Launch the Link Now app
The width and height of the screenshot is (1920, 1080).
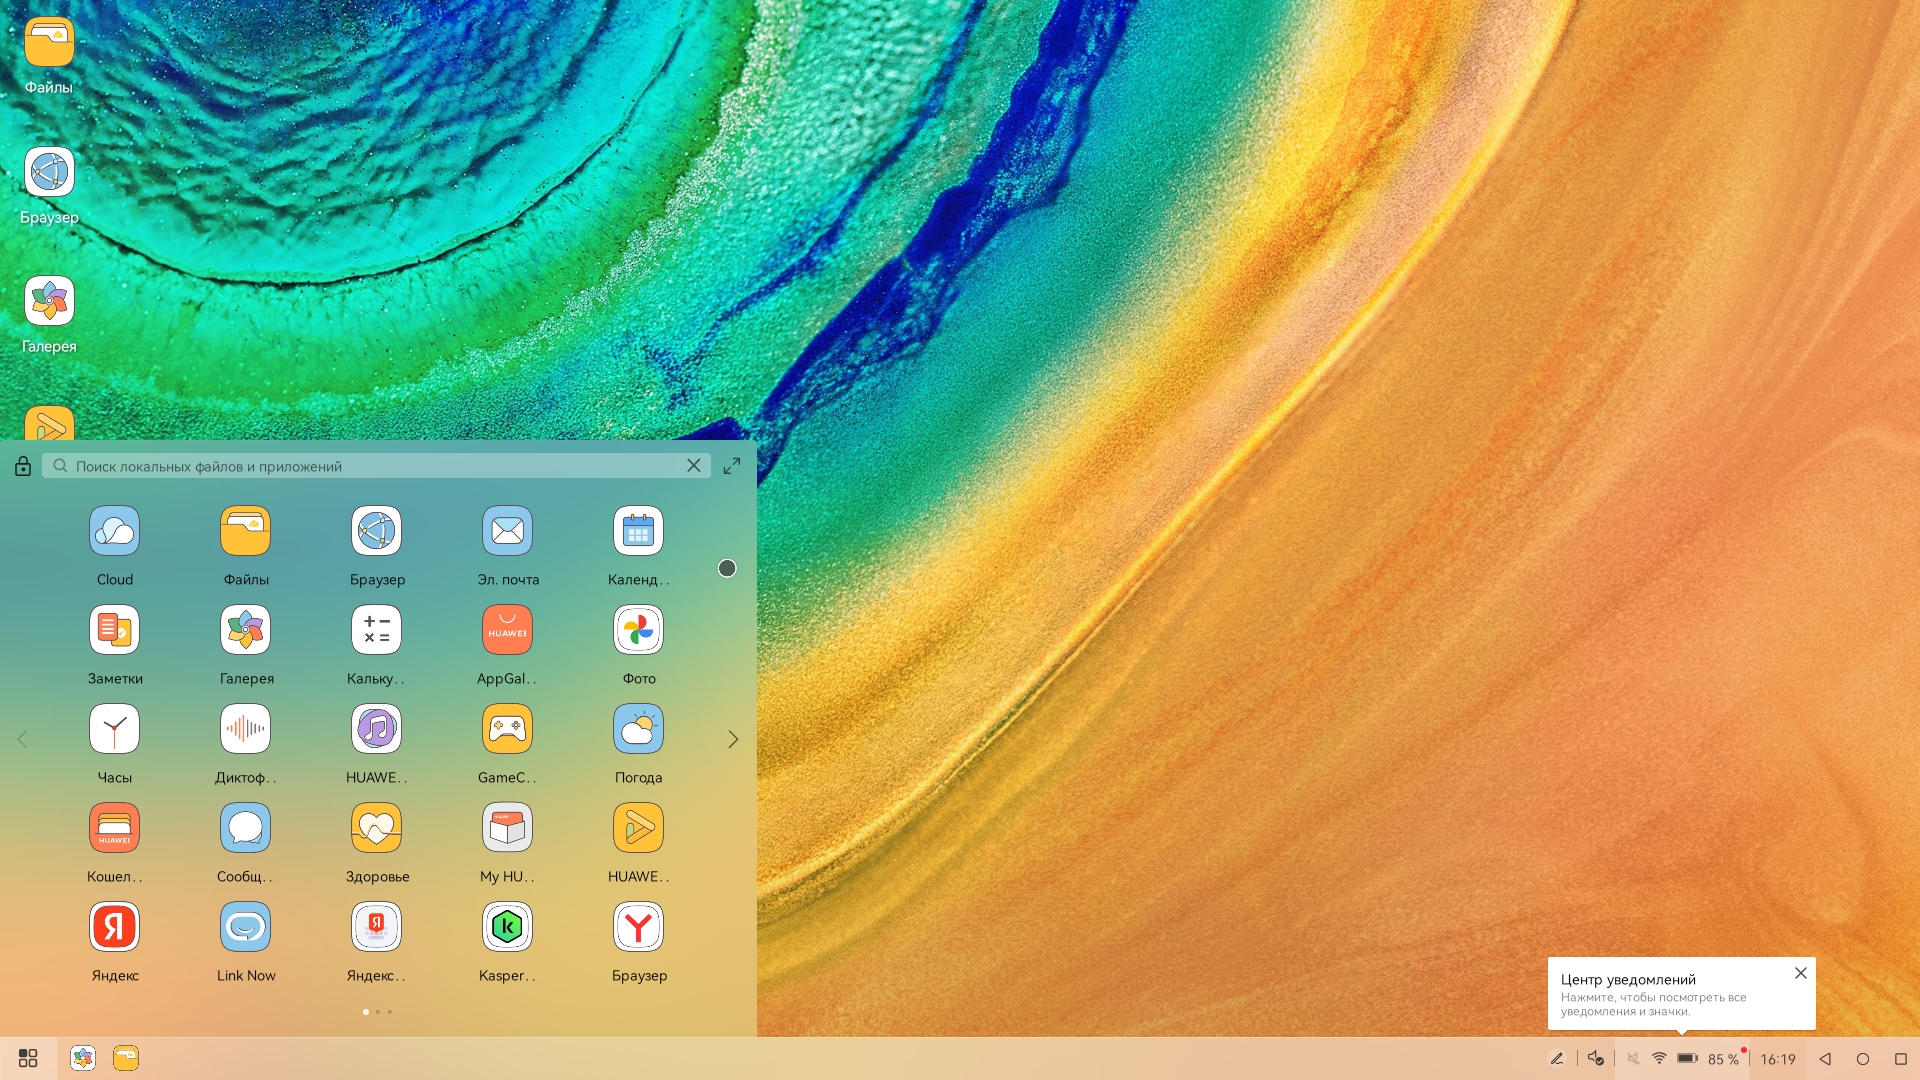[x=245, y=928]
